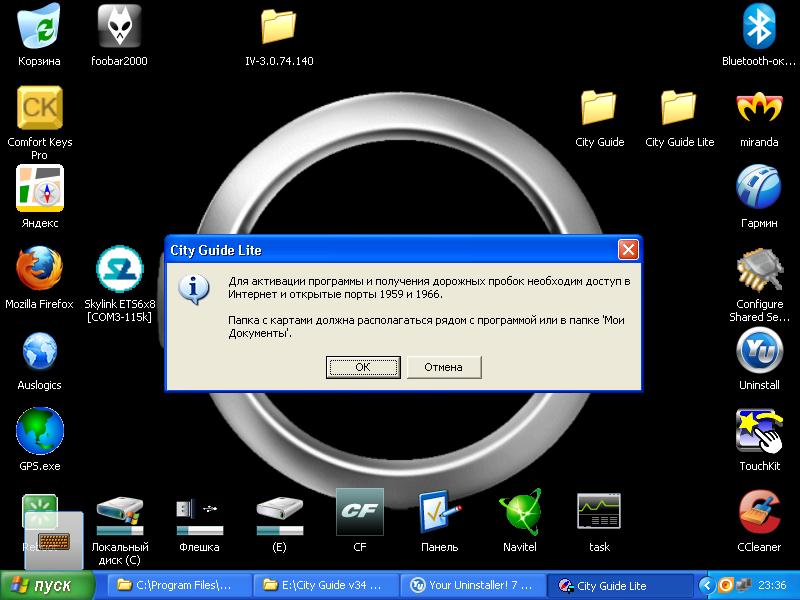Open the foobar2000 desktop icon
Image resolution: width=800 pixels, height=600 pixels.
[119, 27]
